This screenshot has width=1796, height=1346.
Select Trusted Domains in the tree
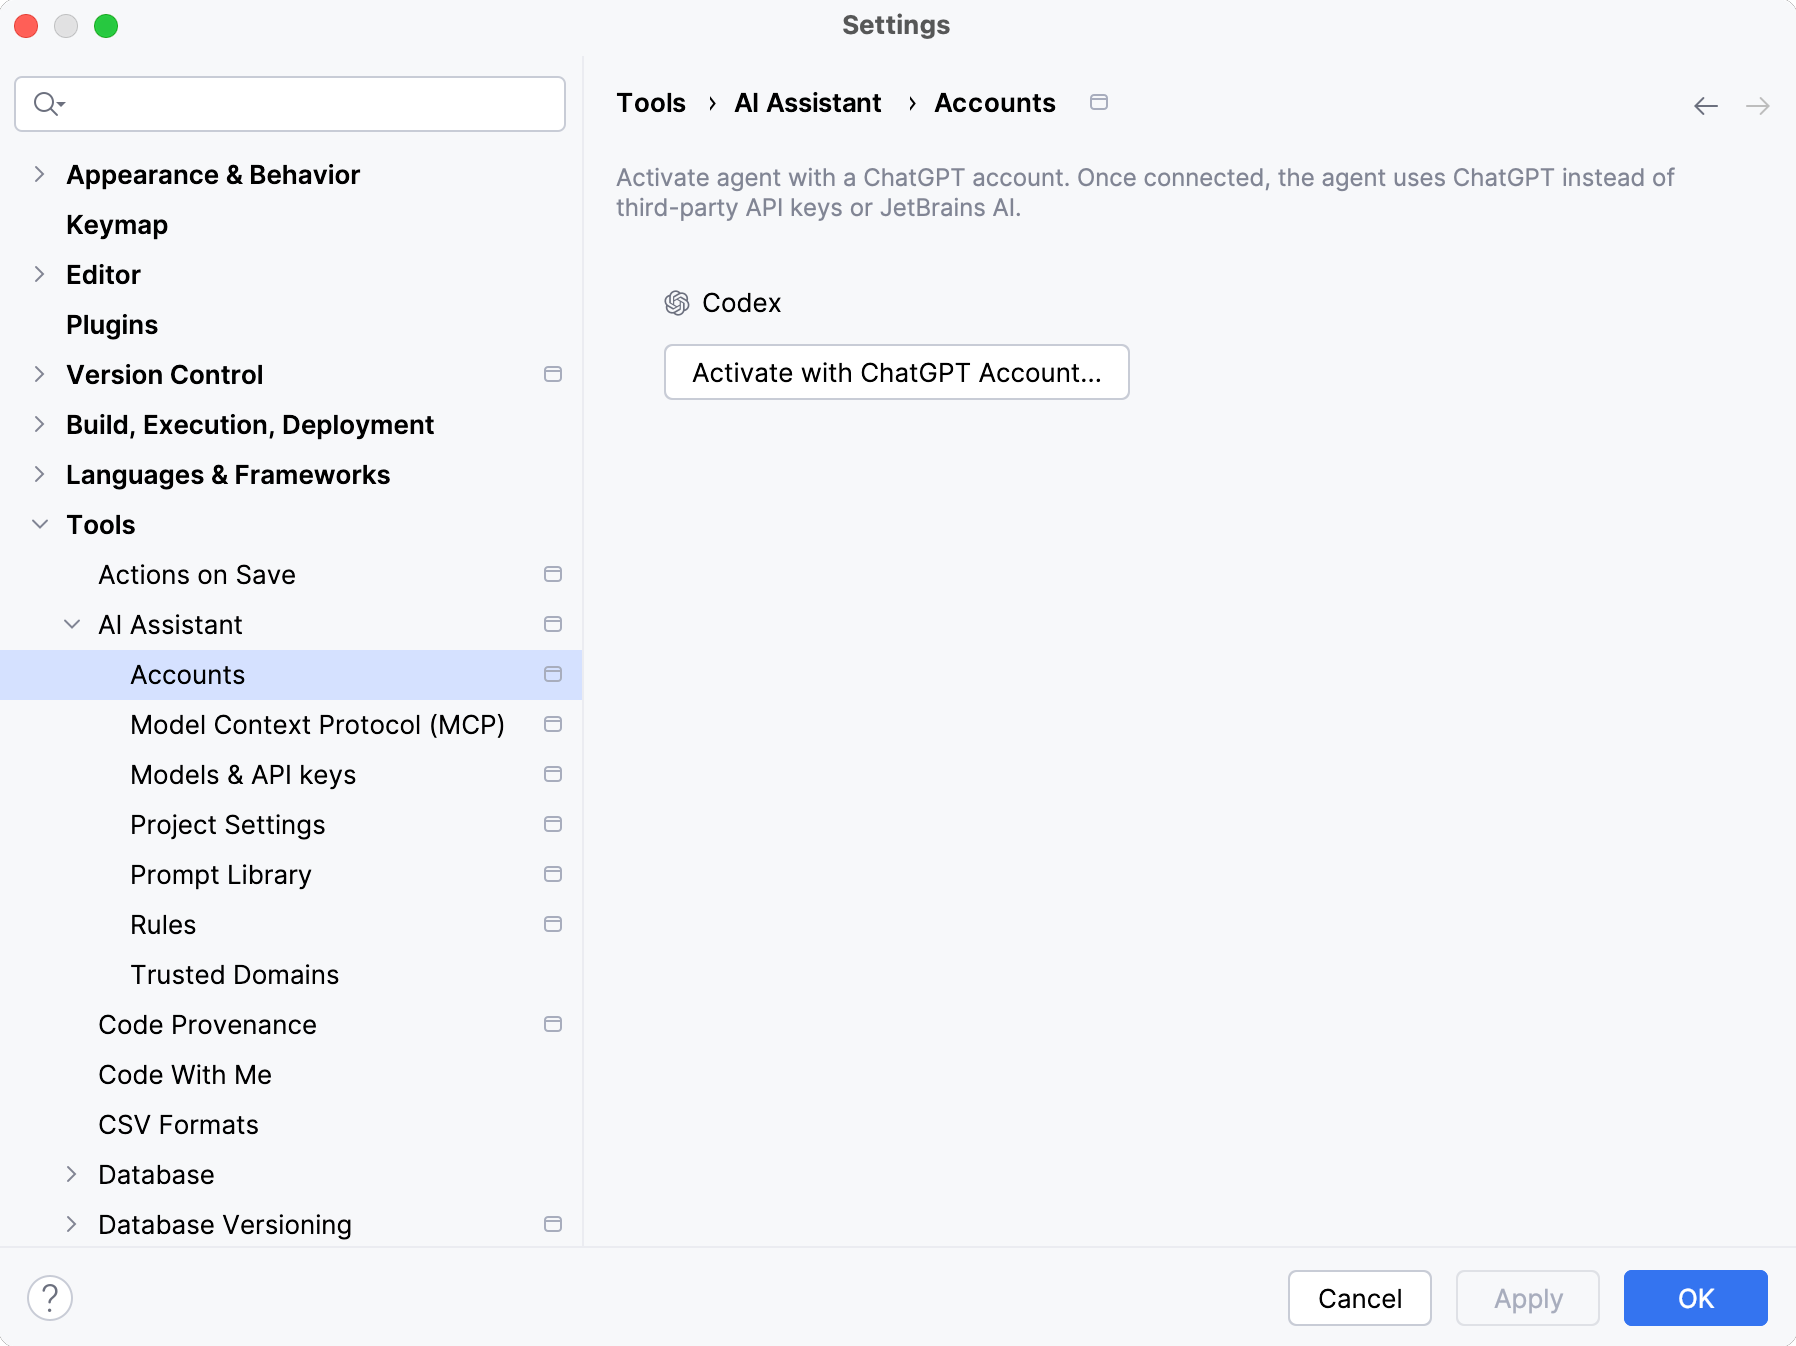pyautogui.click(x=234, y=974)
